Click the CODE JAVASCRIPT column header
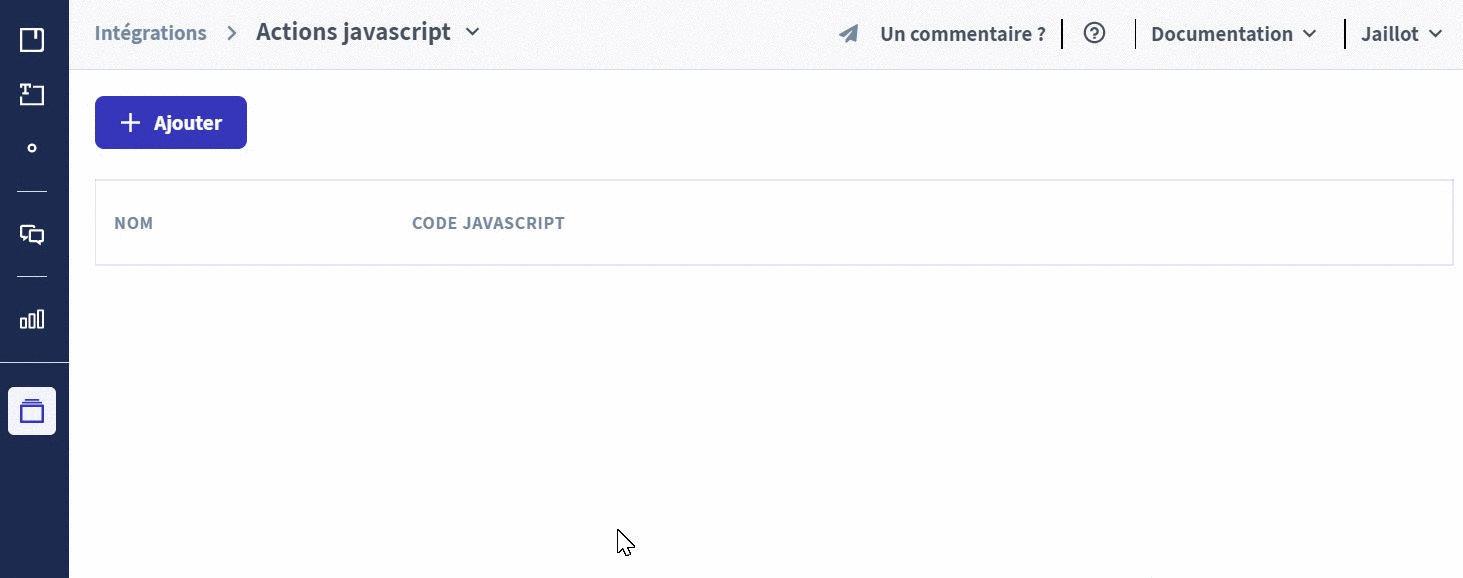This screenshot has width=1463, height=578. pyautogui.click(x=488, y=223)
